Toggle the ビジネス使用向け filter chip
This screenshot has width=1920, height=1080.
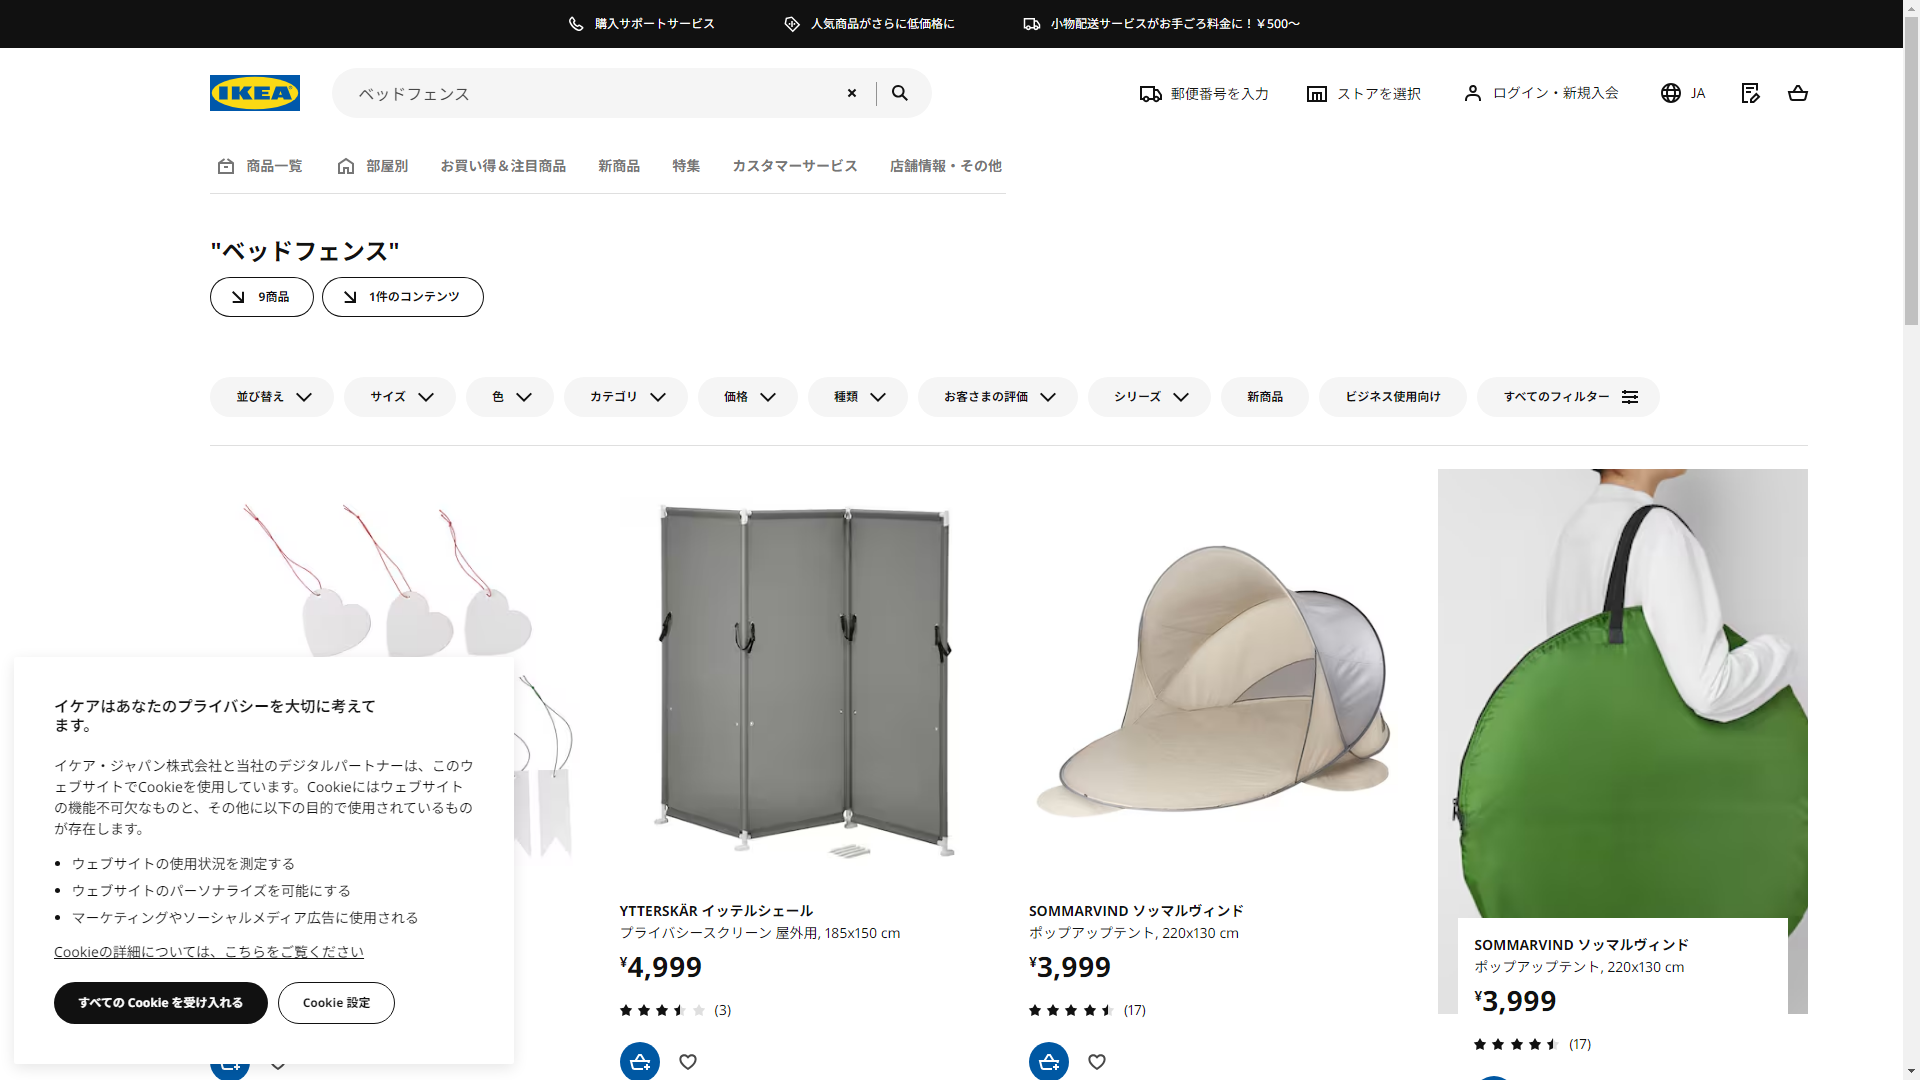point(1392,397)
